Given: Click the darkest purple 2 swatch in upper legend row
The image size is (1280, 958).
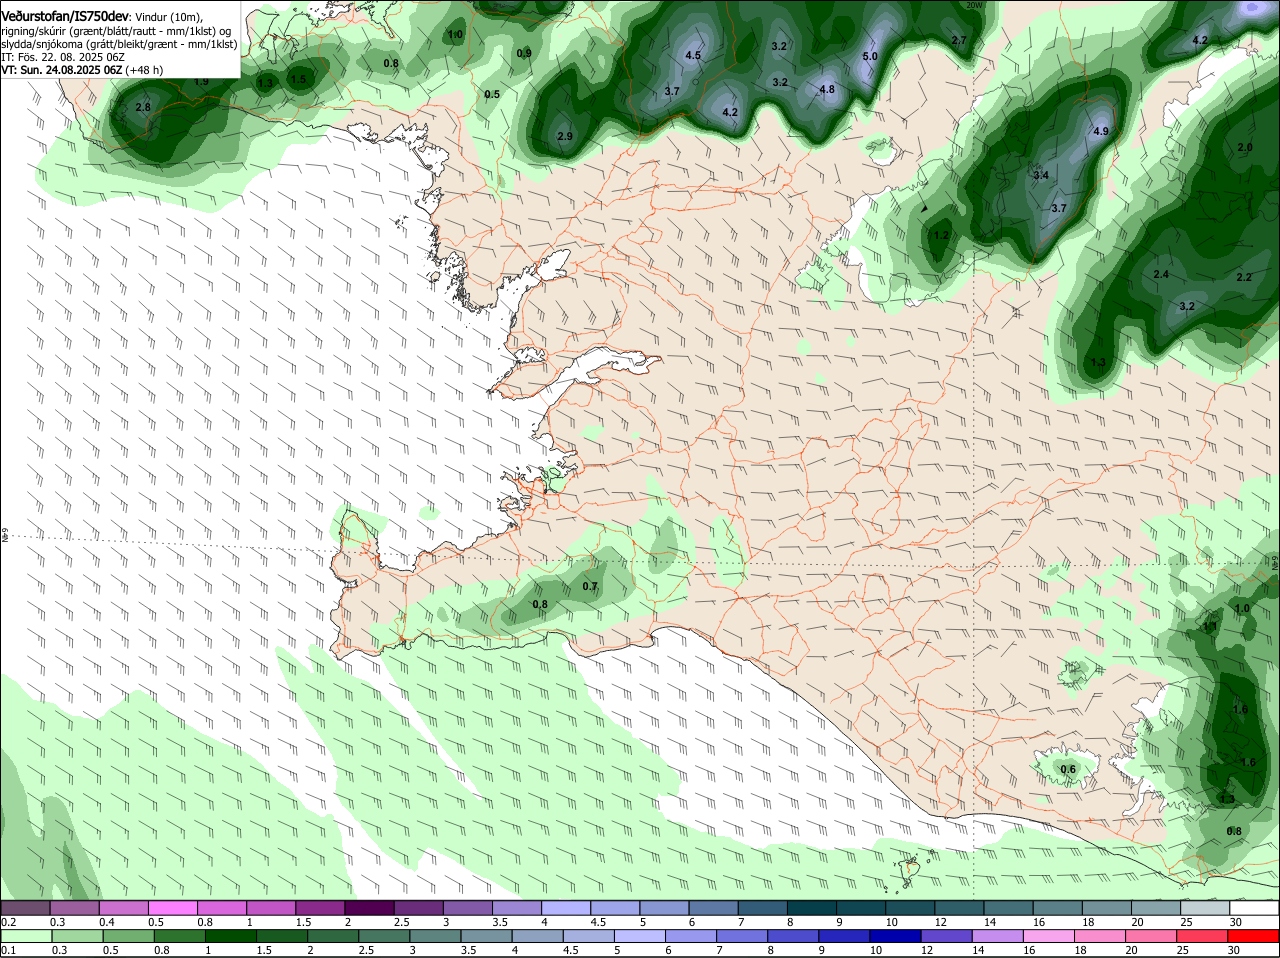Looking at the screenshot, I should [370, 908].
